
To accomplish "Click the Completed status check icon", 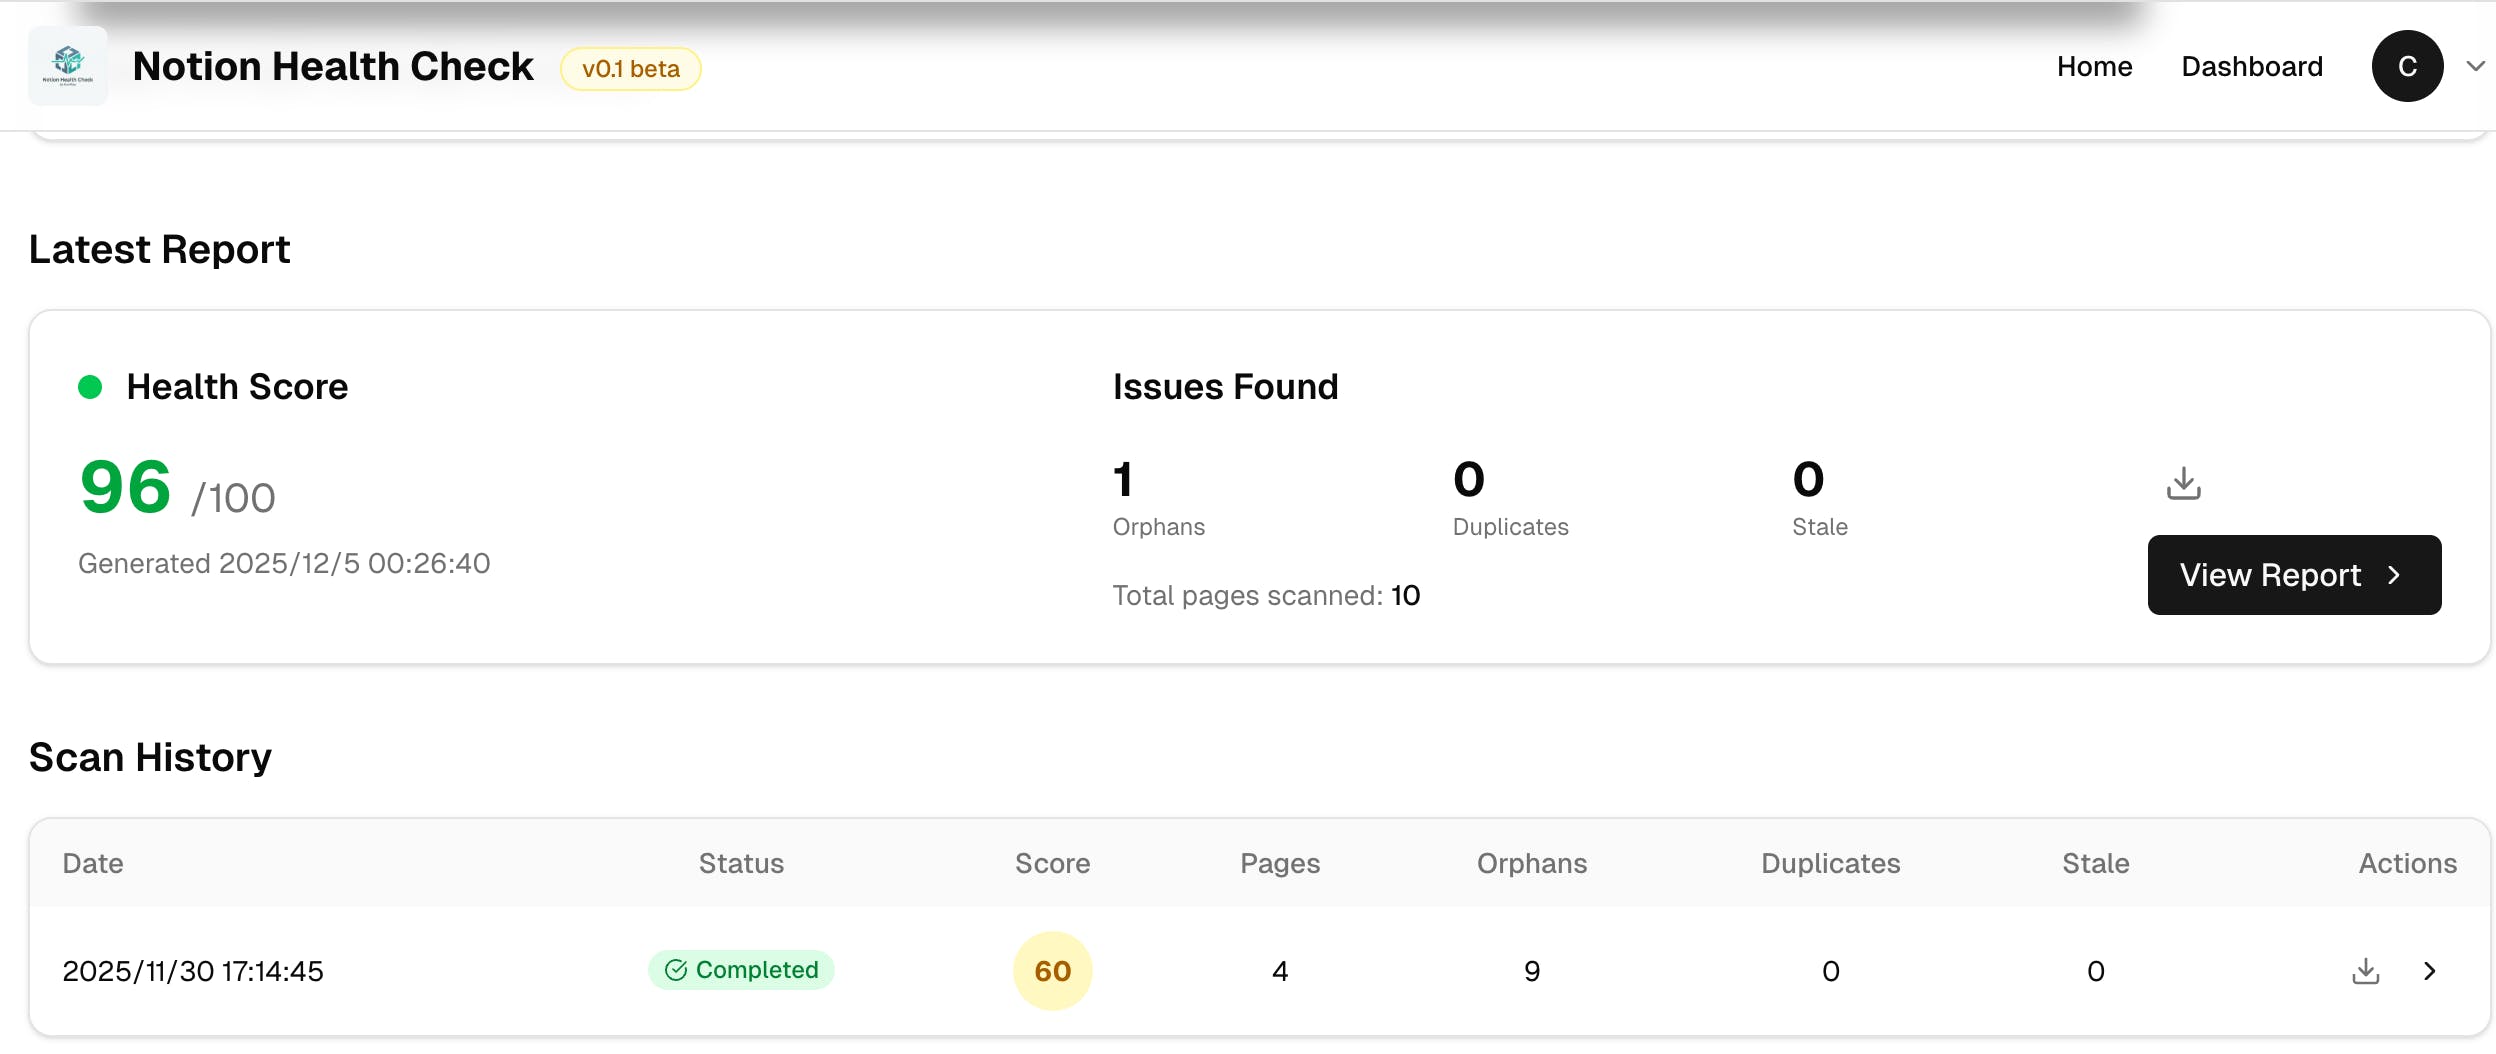I will point(676,970).
